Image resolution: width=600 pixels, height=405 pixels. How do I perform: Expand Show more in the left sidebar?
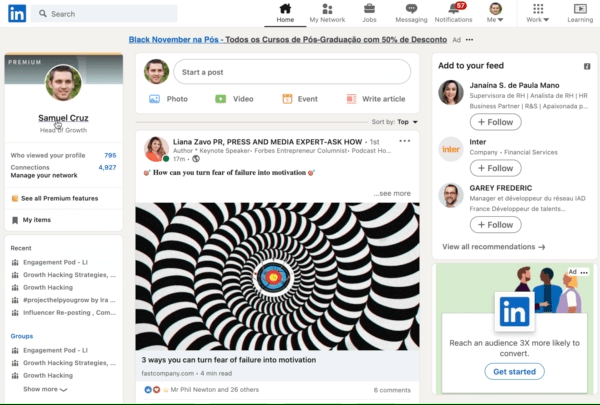45,389
